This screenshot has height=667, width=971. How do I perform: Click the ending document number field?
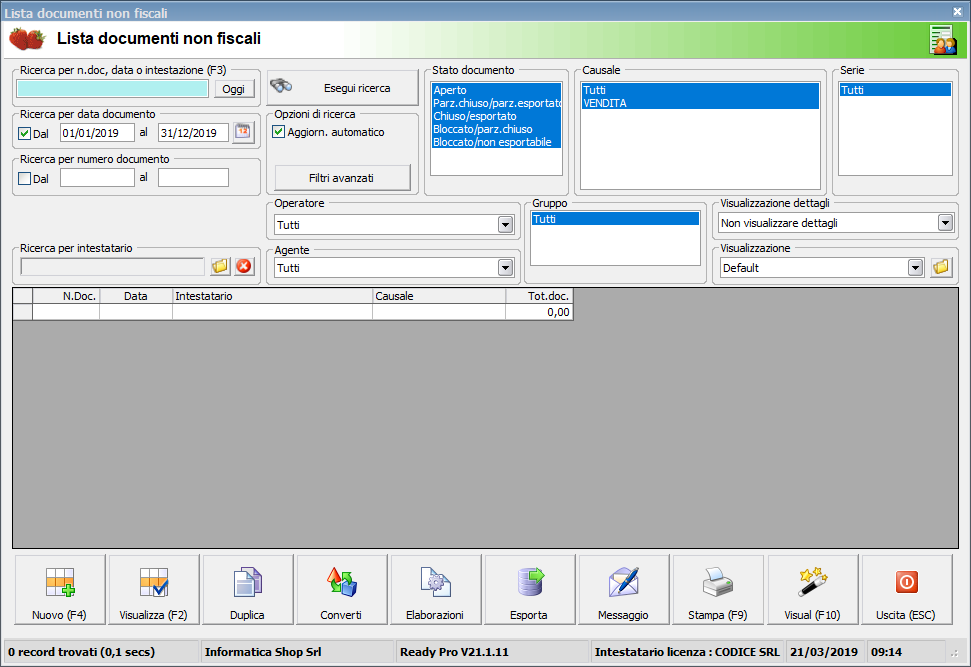click(x=193, y=178)
